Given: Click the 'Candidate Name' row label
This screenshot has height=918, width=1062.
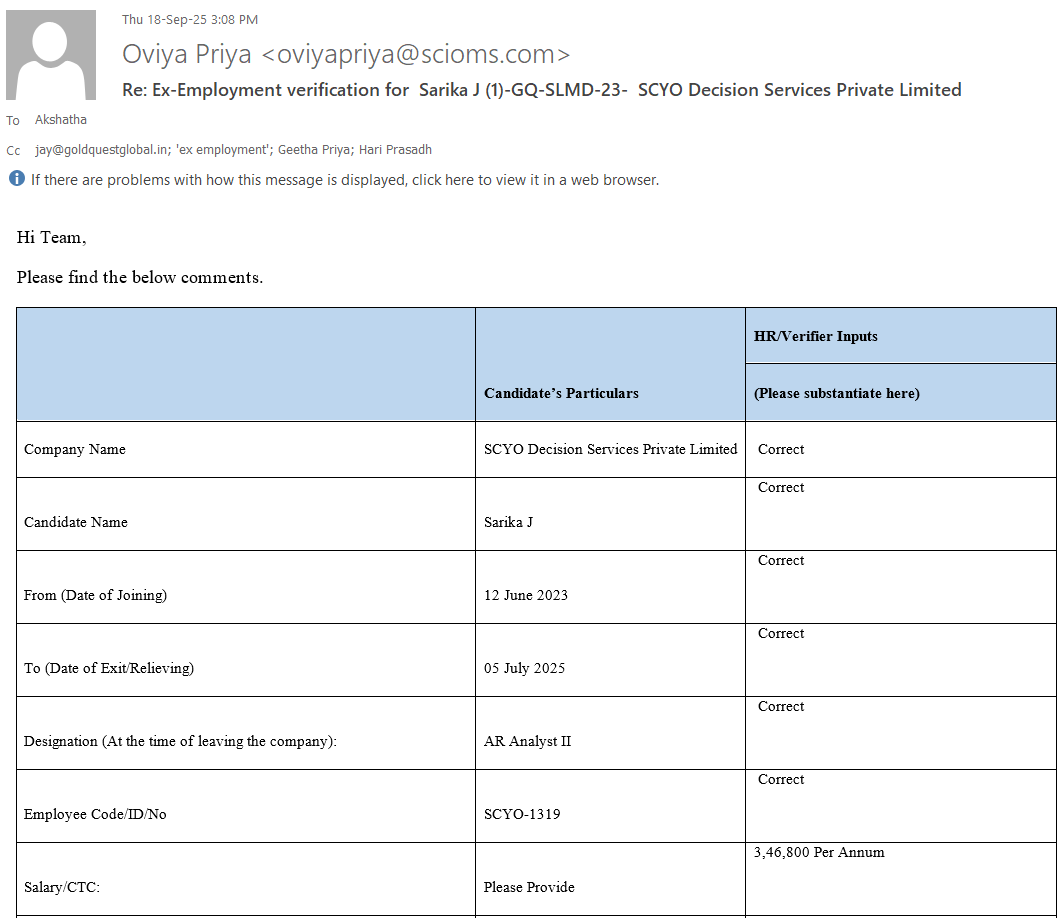Looking at the screenshot, I should pyautogui.click(x=76, y=522).
